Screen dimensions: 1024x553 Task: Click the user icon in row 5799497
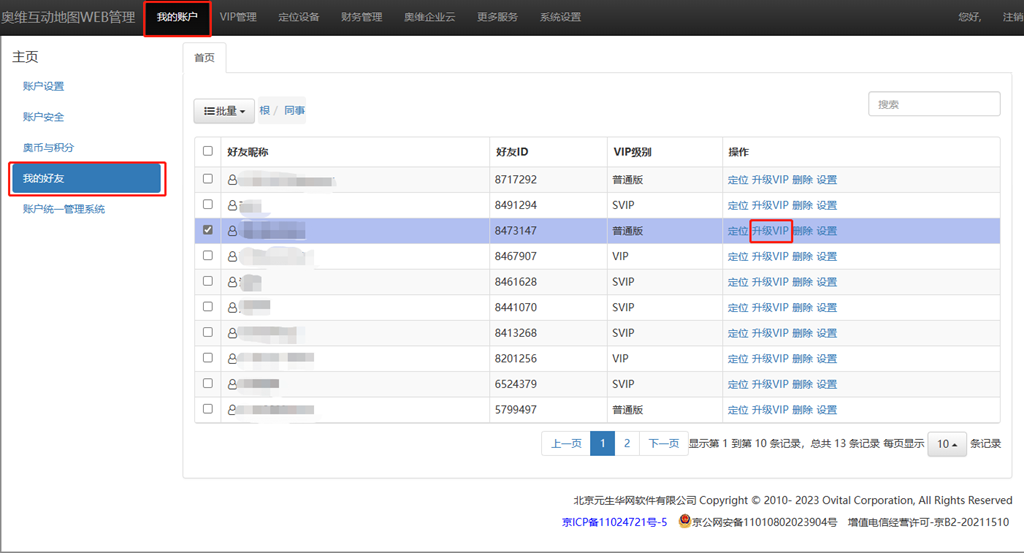coord(233,410)
